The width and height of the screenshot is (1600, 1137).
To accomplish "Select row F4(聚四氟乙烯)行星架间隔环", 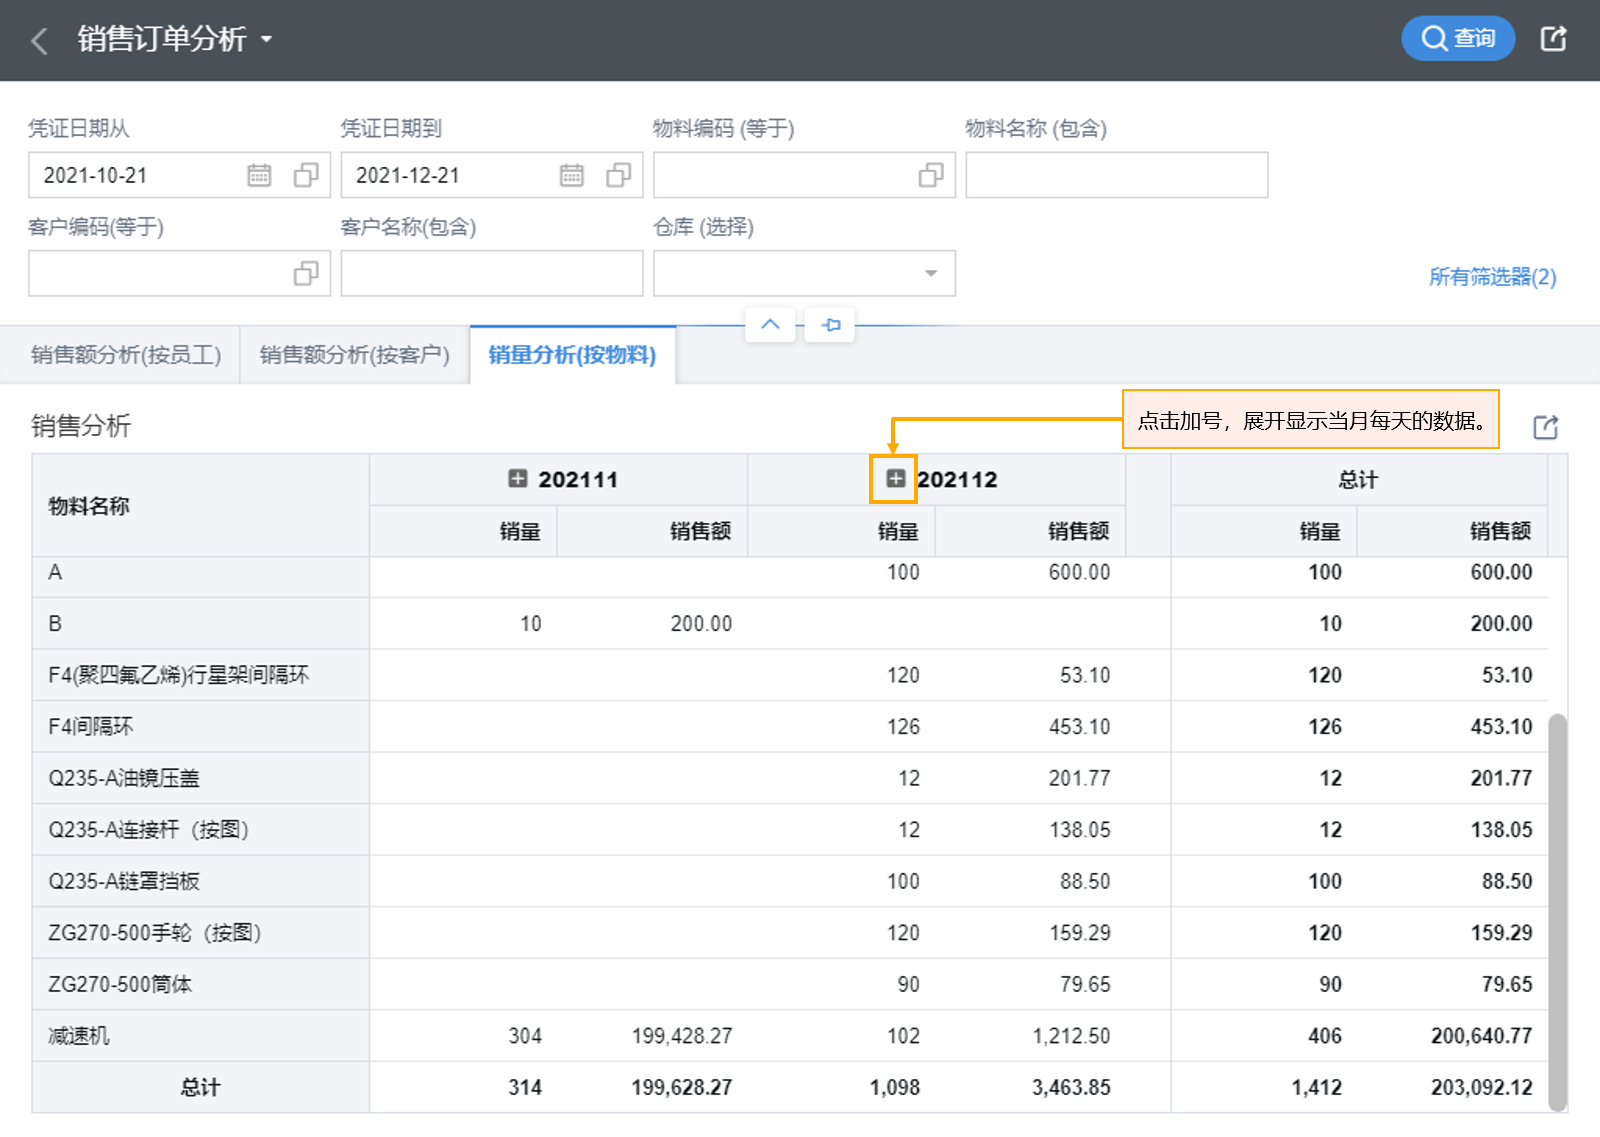I will tap(790, 675).
